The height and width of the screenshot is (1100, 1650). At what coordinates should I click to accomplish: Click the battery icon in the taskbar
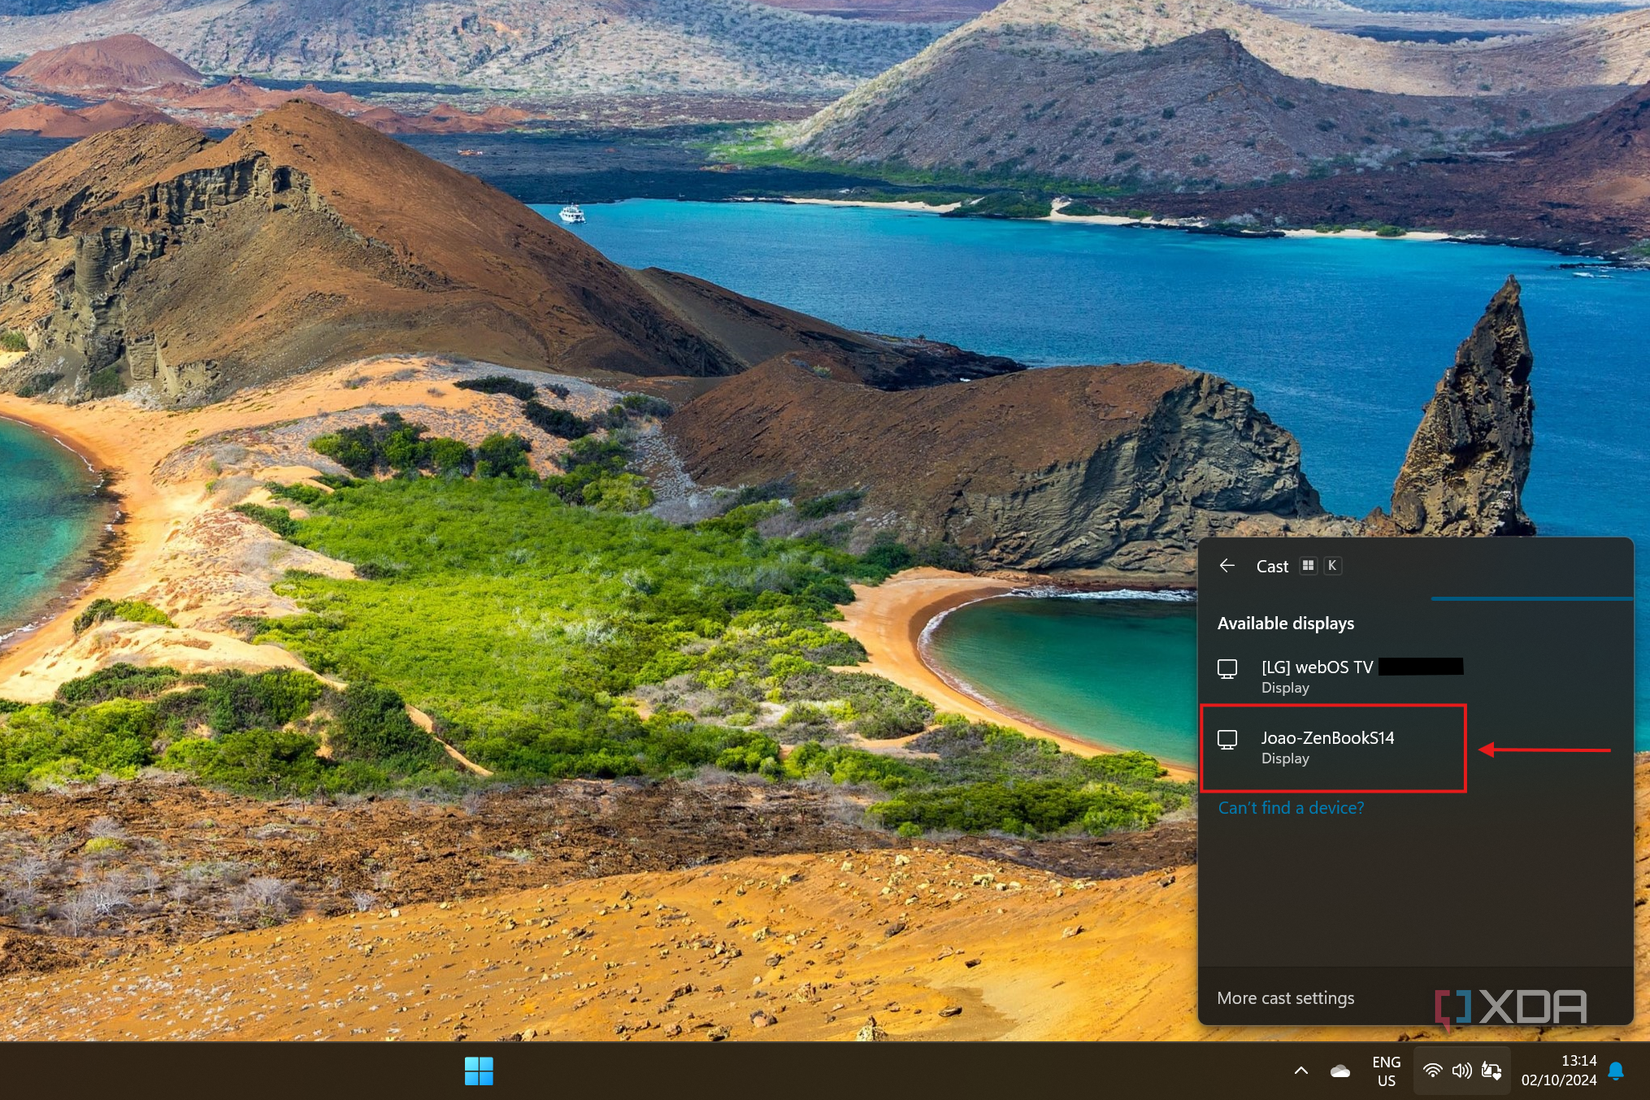tap(1491, 1071)
